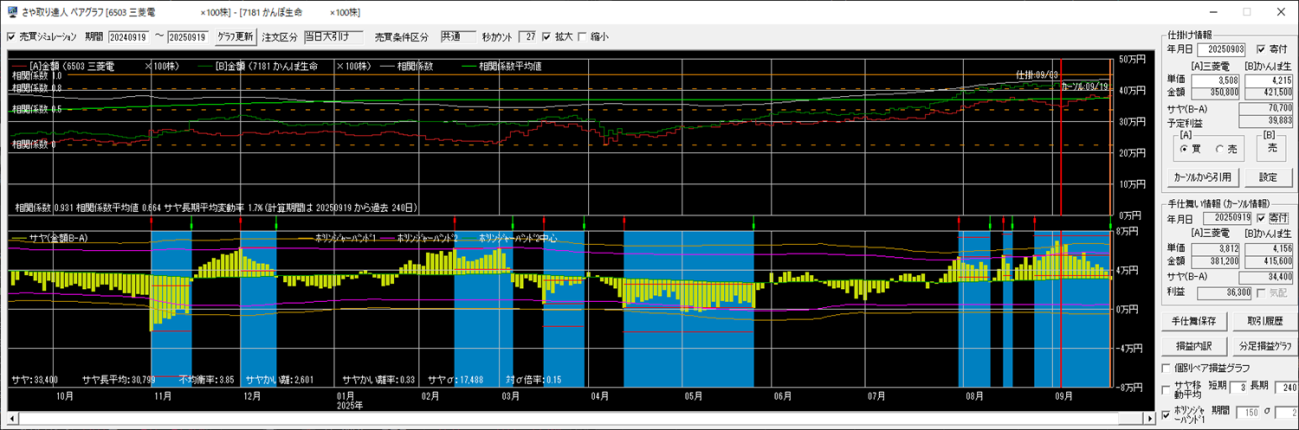Viewport: 1299px width, 430px height.
Task: Toggle the サヤ移動平均 checkbox
Action: pyautogui.click(x=1167, y=388)
